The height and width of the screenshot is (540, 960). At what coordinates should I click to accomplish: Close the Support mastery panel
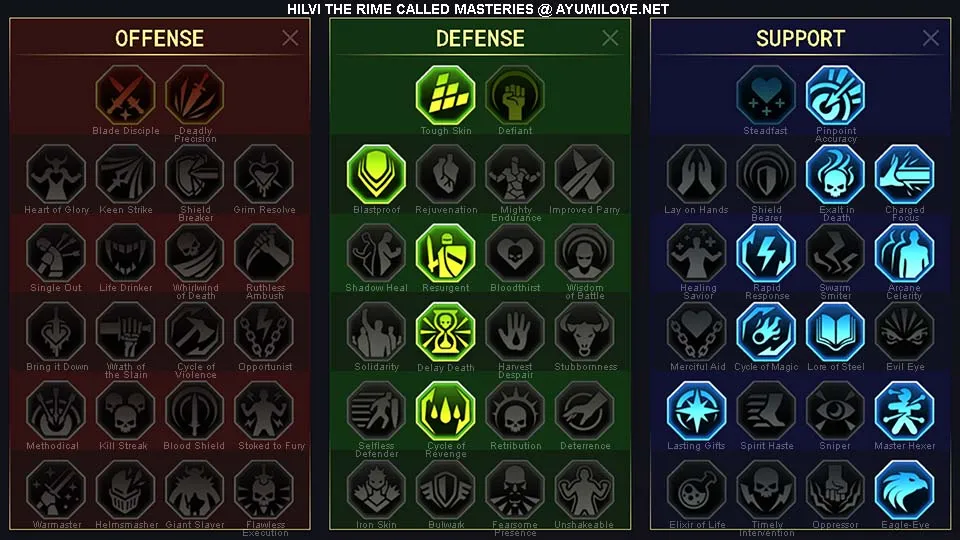[x=931, y=38]
